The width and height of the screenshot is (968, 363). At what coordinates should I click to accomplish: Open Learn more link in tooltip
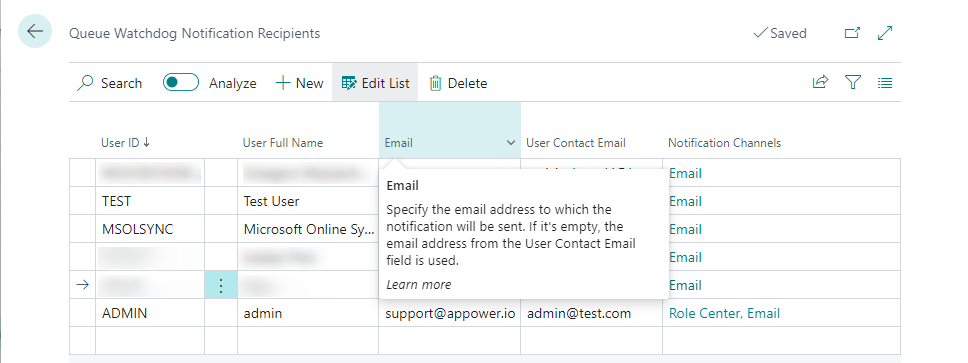click(x=419, y=285)
